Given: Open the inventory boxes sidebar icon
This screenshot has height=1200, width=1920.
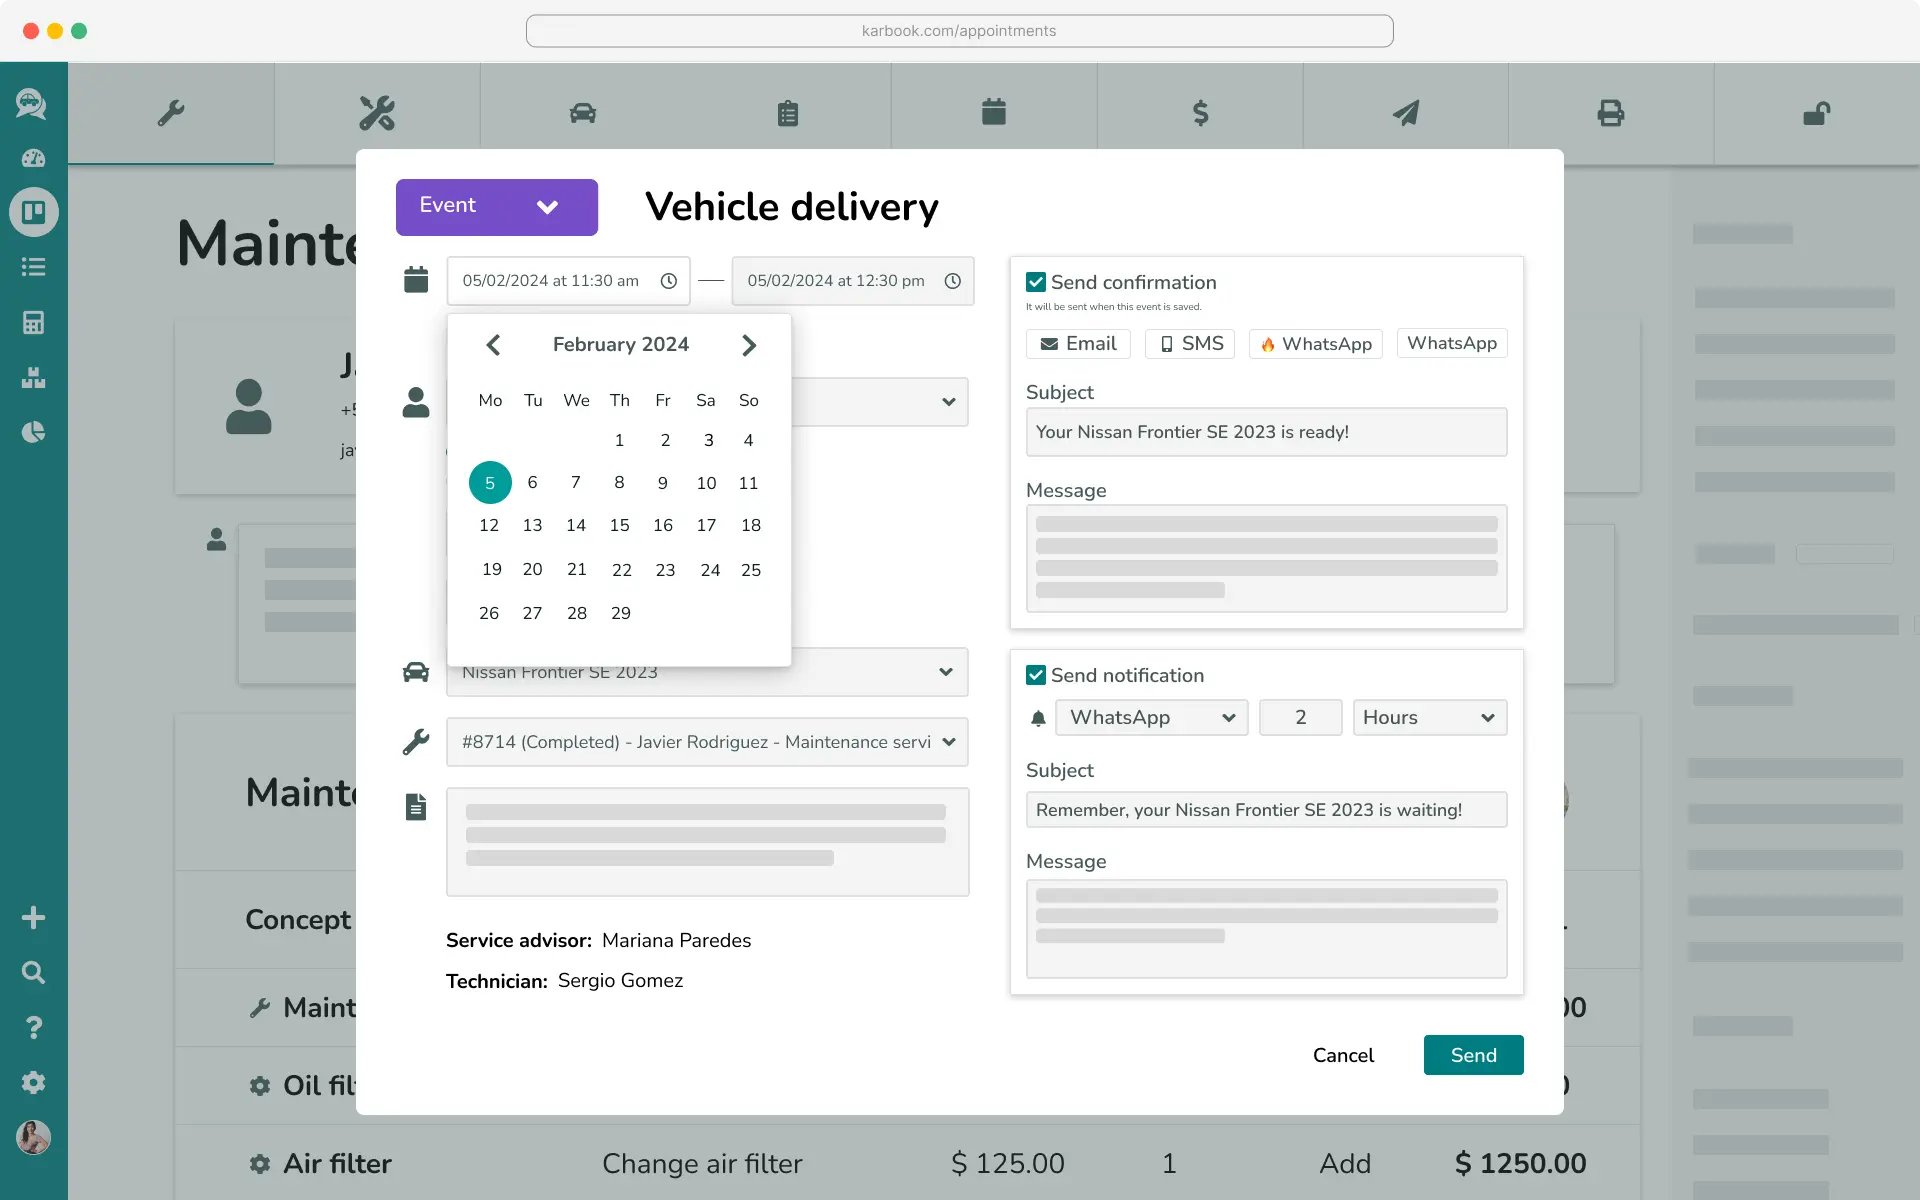Looking at the screenshot, I should (33, 377).
